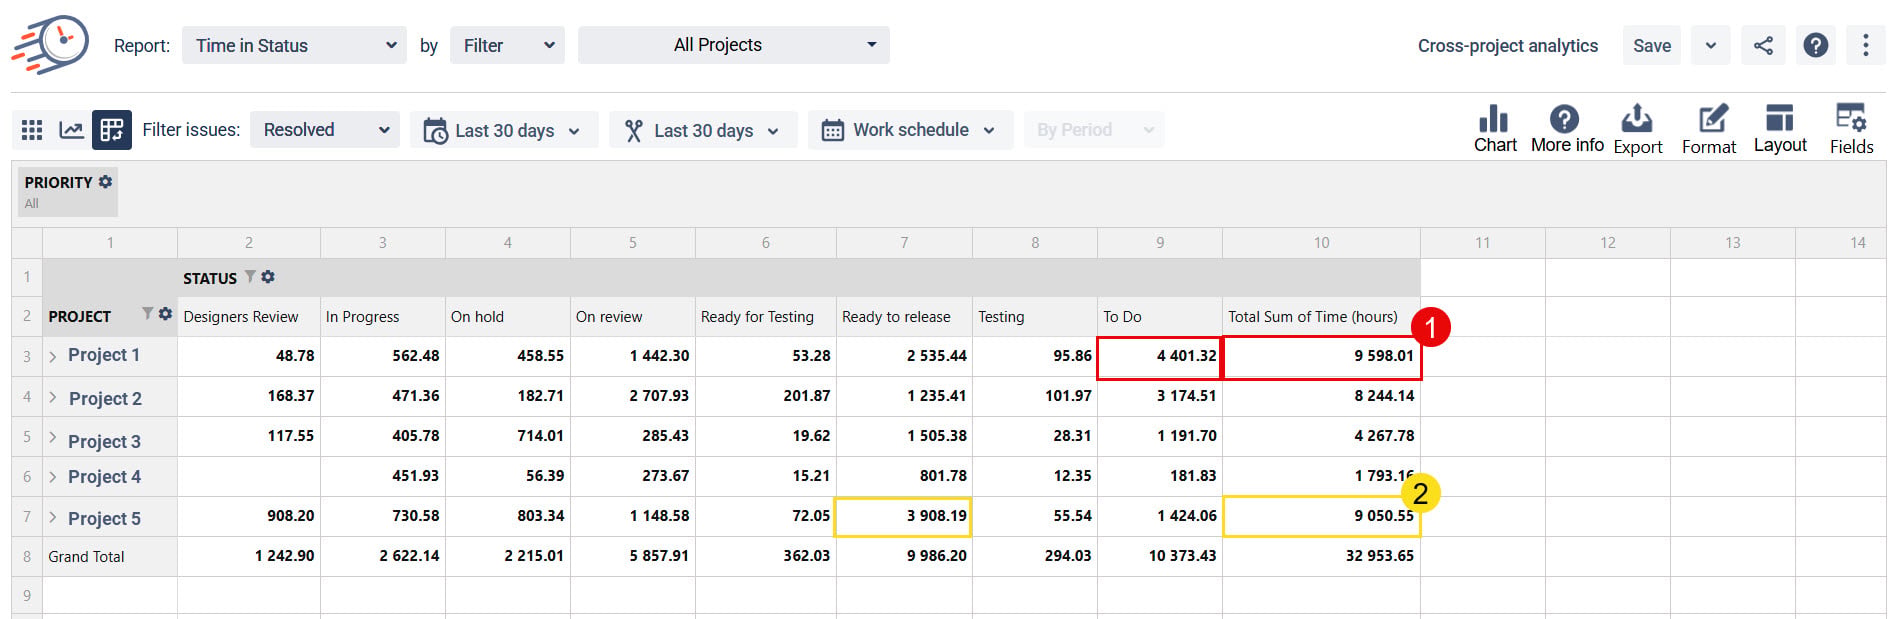This screenshot has width=1897, height=619.
Task: Open the calendar Last 30 days dropdown
Action: tap(503, 130)
